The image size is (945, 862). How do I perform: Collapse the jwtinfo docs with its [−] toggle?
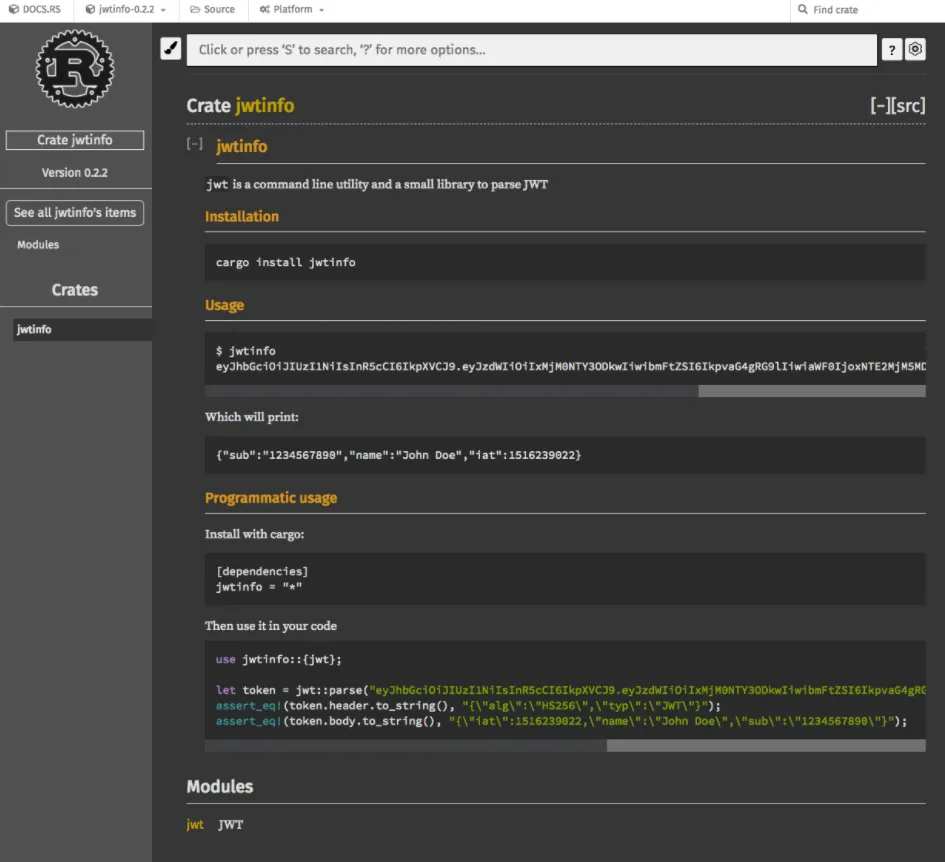click(193, 146)
